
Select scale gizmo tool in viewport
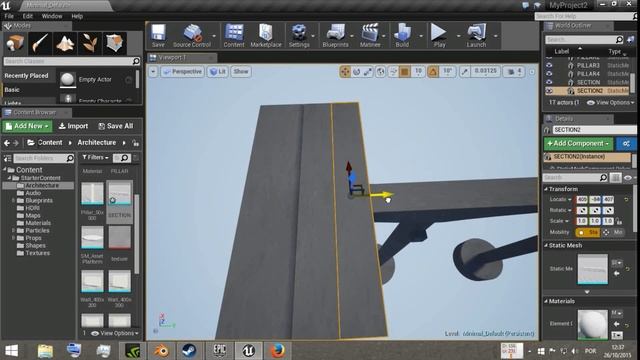point(368,72)
